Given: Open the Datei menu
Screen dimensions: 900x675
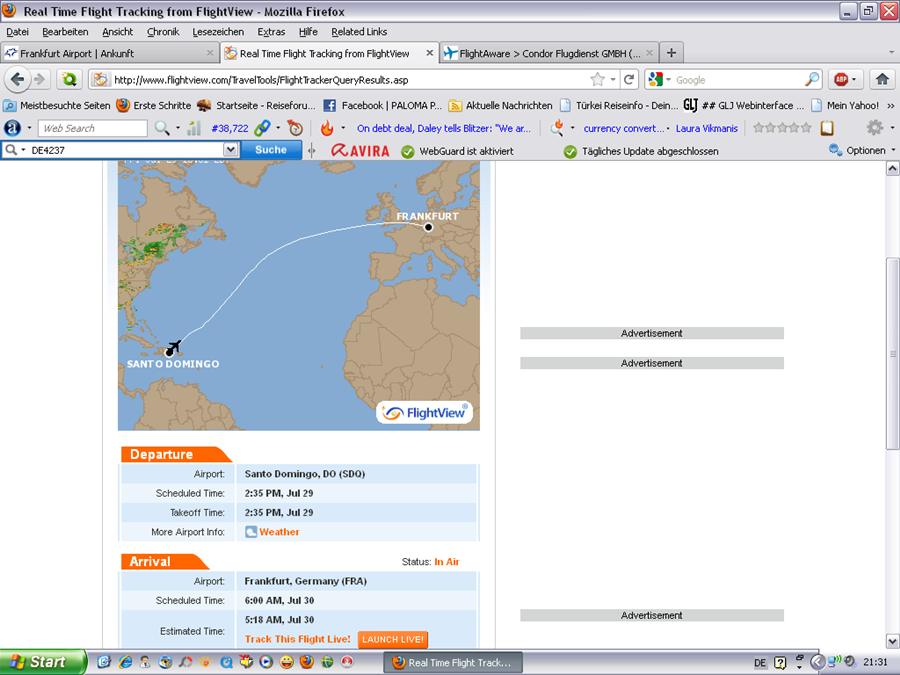Looking at the screenshot, I should (17, 32).
